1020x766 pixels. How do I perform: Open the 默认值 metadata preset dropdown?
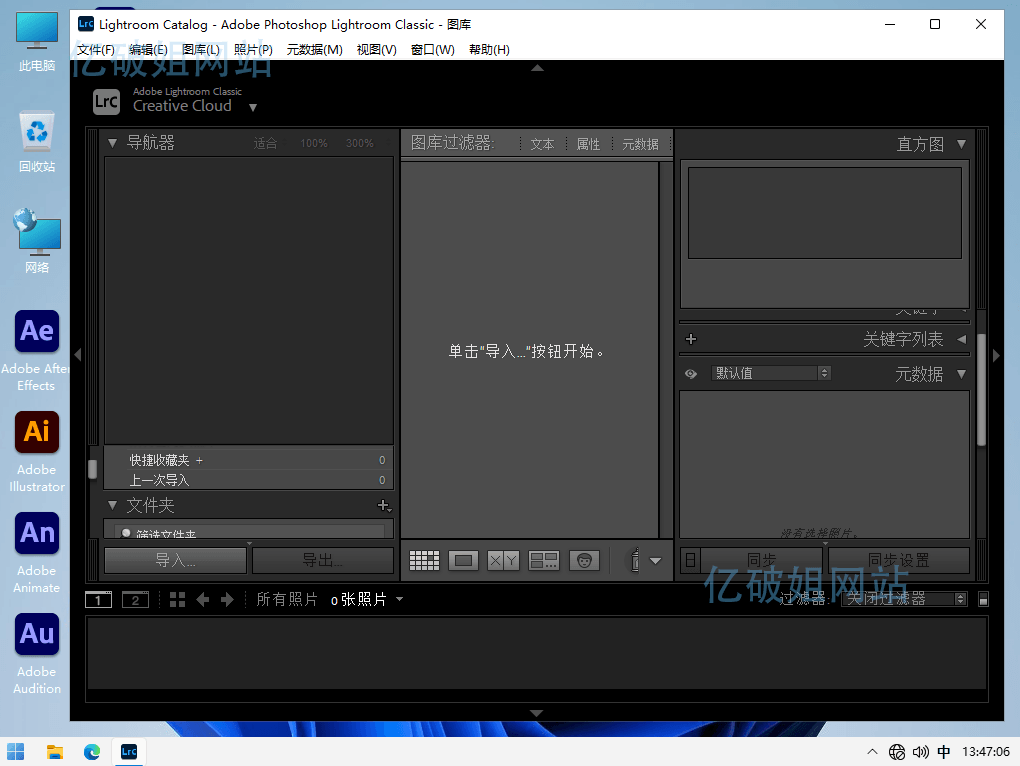point(770,373)
